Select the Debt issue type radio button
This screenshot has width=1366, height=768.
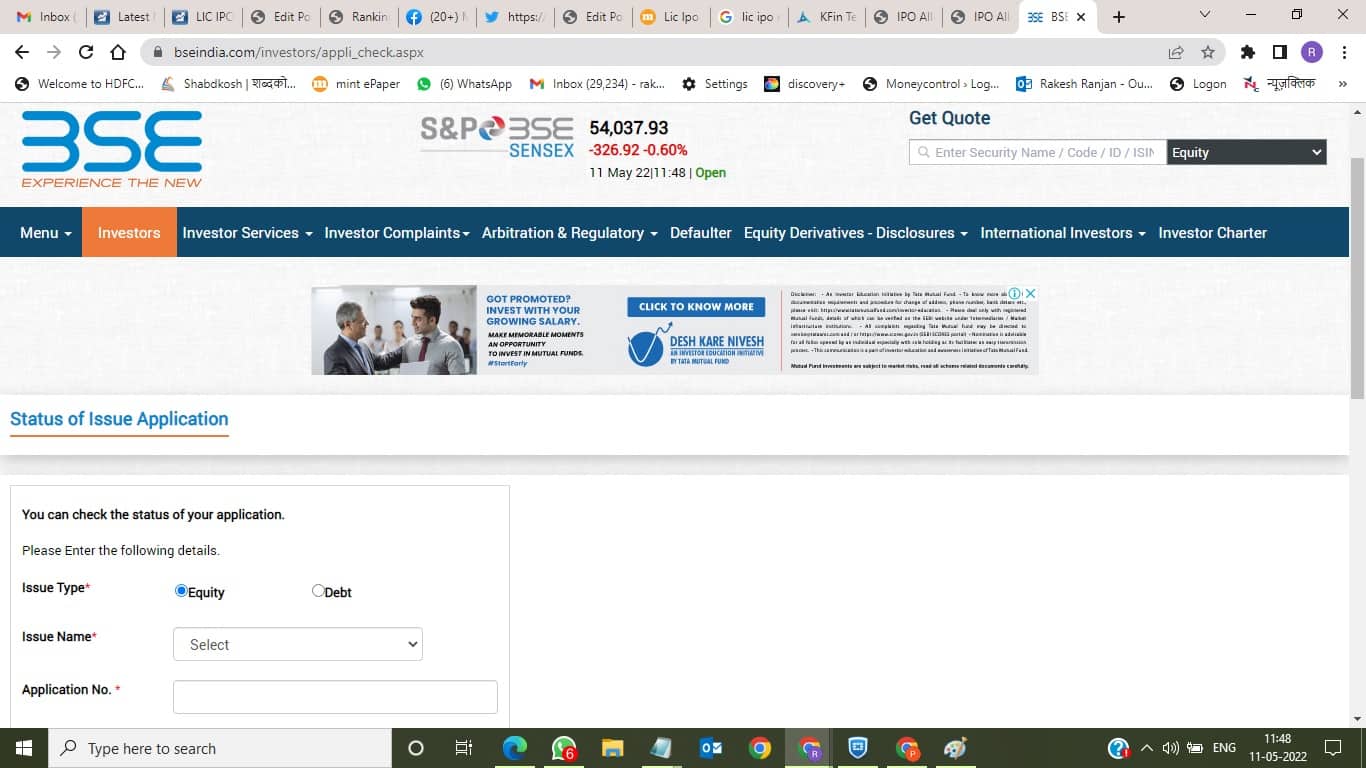click(317, 590)
